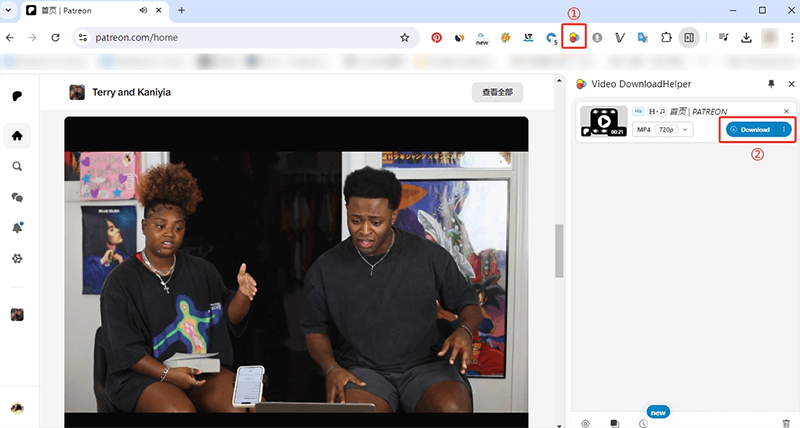Click the gray download-arrow extension icon
Viewport: 800px width, 428px height.
[x=597, y=37]
